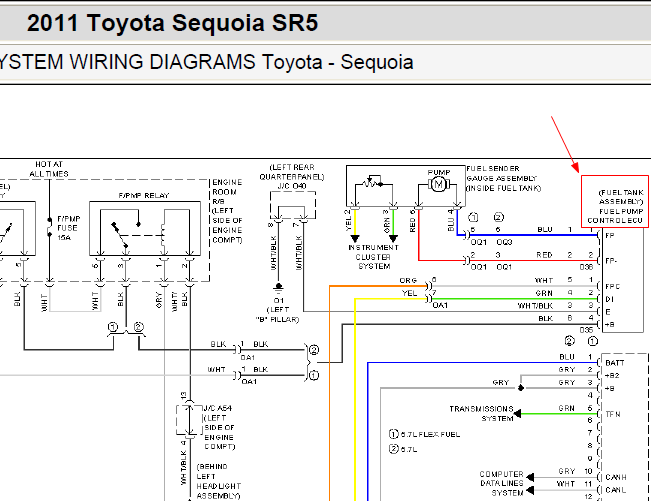Click the "GRY" label on the CANH wire
This screenshot has height=501, width=651.
pyautogui.click(x=566, y=472)
